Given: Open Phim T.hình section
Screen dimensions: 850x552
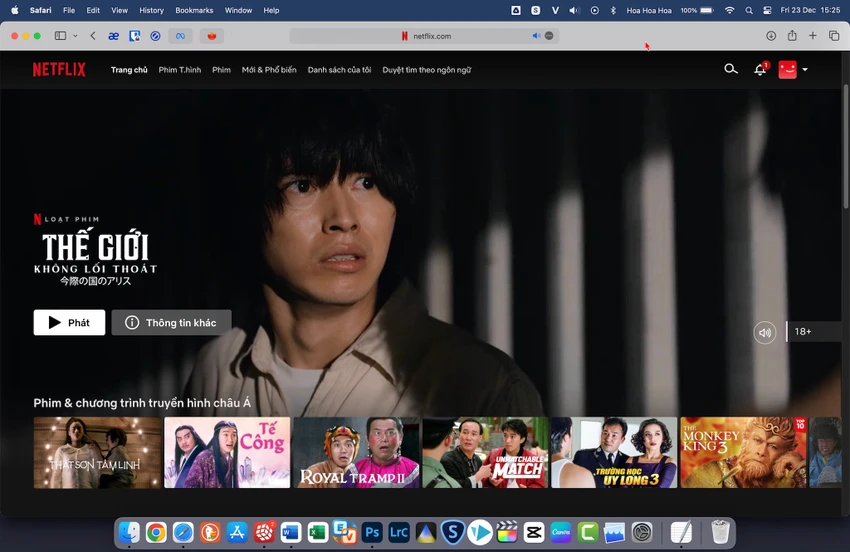Looking at the screenshot, I should click(x=179, y=70).
